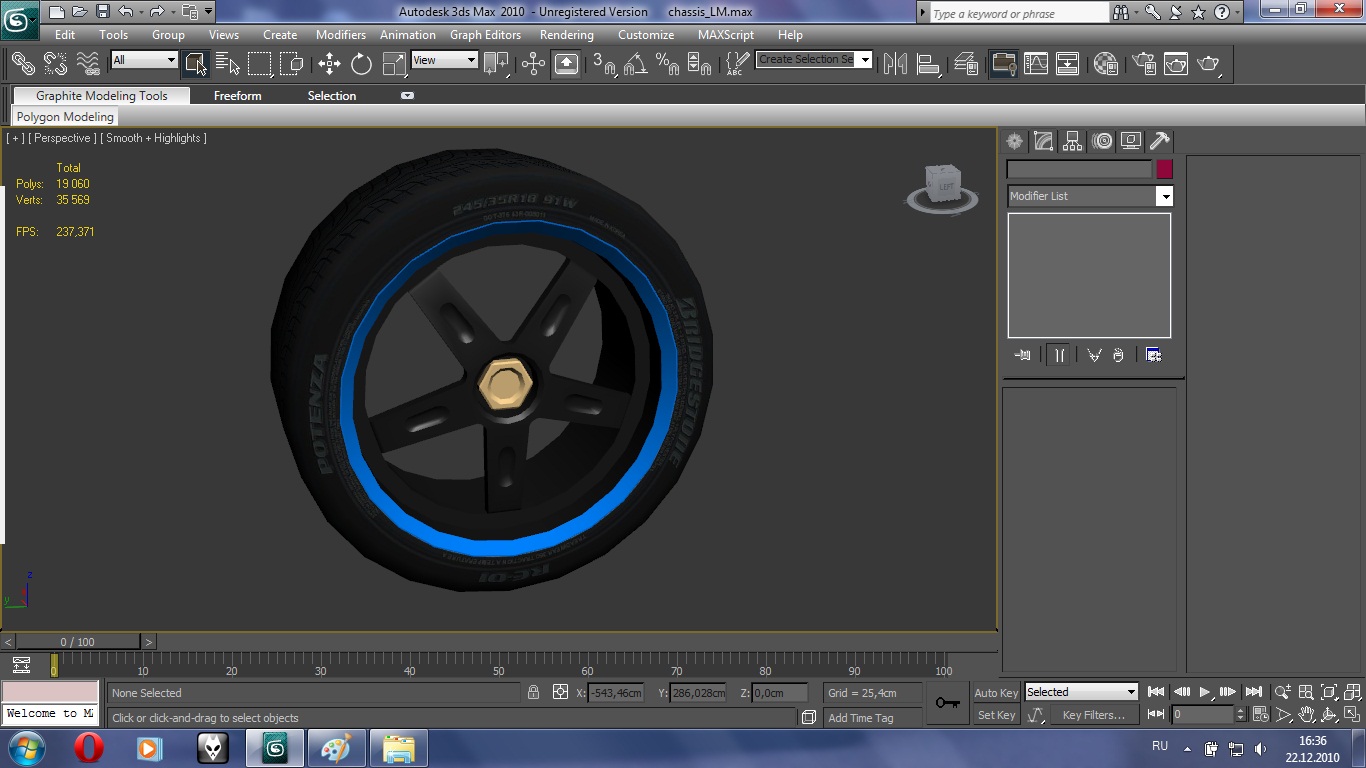1366x768 pixels.
Task: Click the Select by Name icon
Action: point(227,64)
